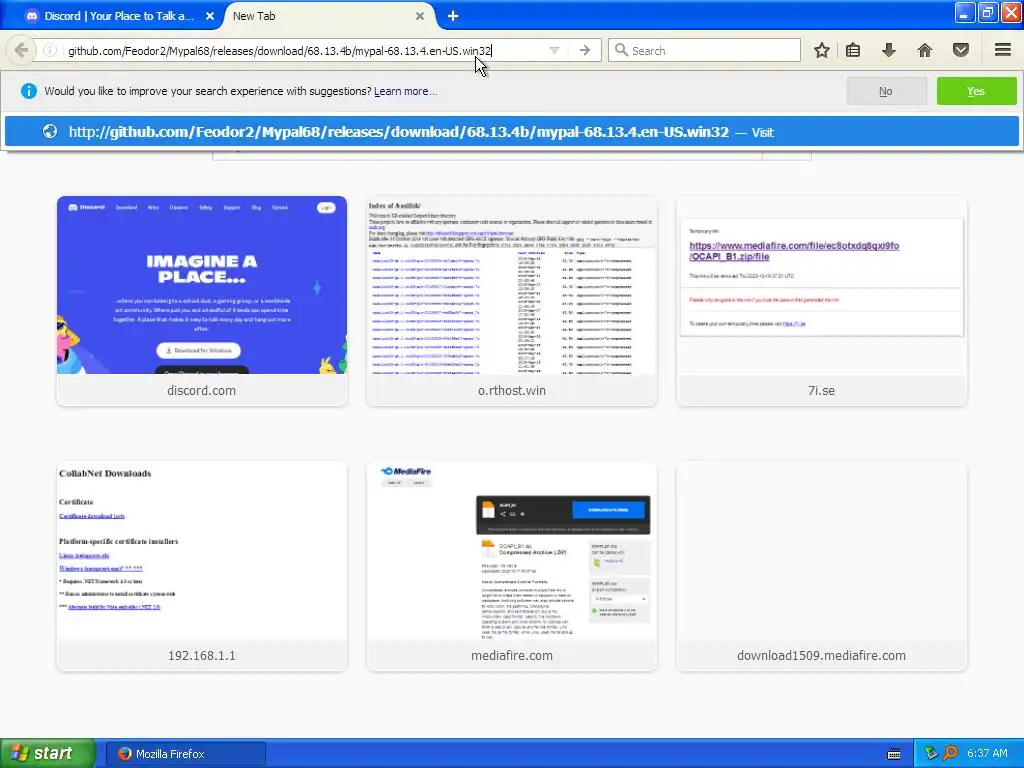The height and width of the screenshot is (768, 1024).
Task: Click the on-screen keyboard tray icon
Action: point(894,754)
